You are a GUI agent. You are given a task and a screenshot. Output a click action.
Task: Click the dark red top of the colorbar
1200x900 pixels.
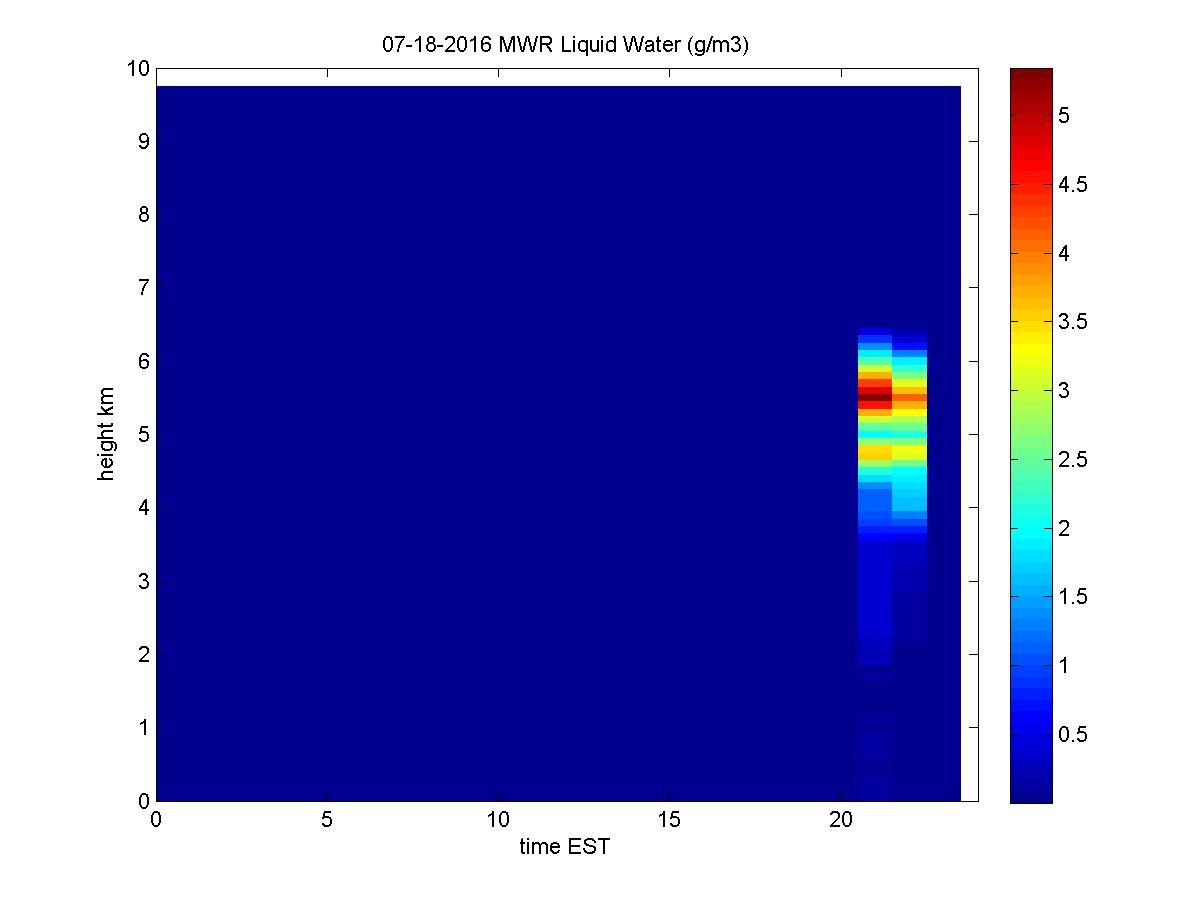pos(1031,75)
